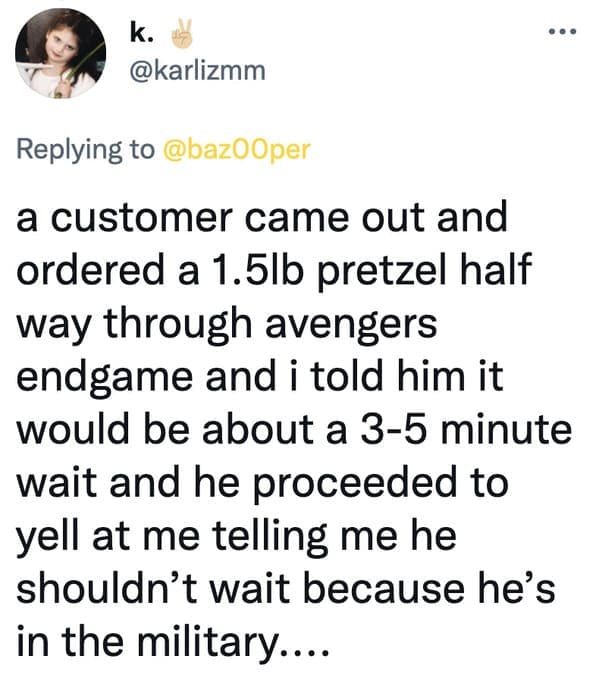Click the word "endgame" in the tweet
Image resolution: width=599 pixels, height=681 pixels.
[104, 378]
